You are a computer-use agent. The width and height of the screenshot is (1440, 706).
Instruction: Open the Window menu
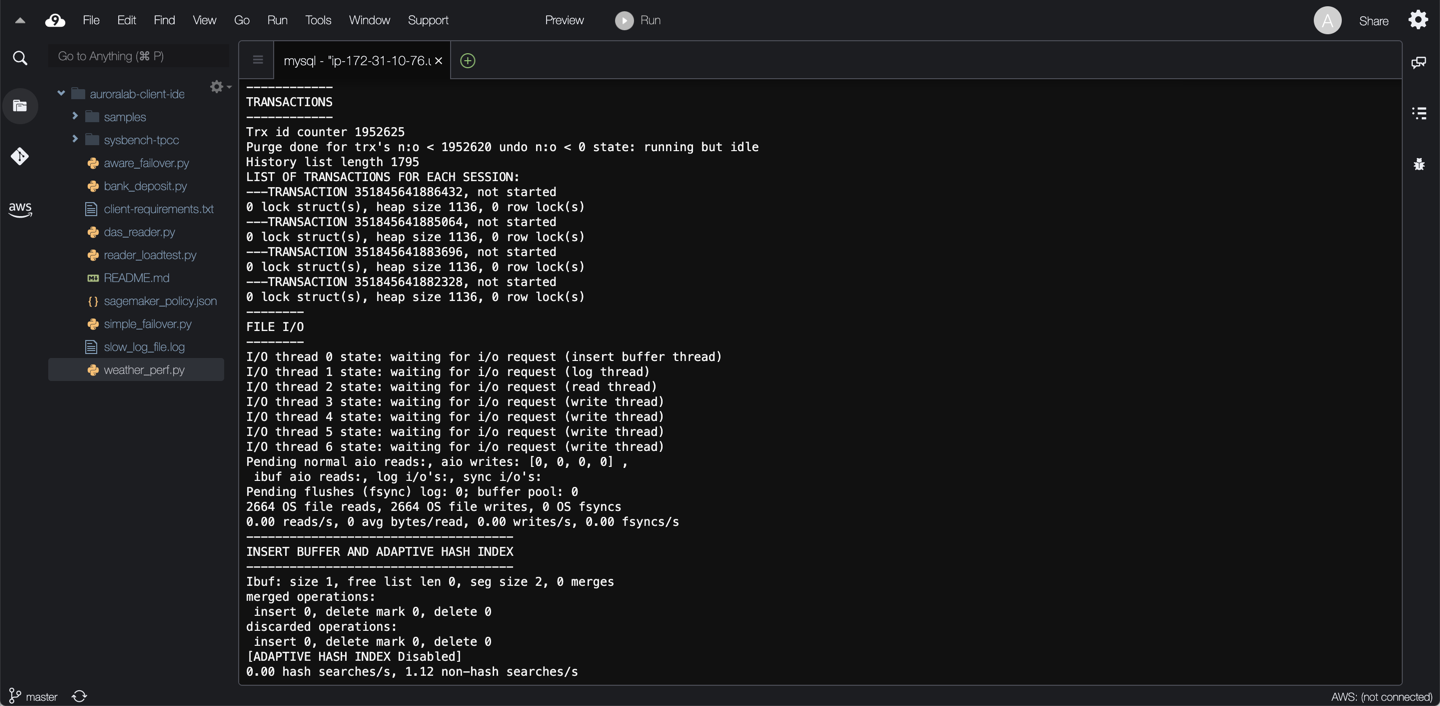tap(369, 20)
